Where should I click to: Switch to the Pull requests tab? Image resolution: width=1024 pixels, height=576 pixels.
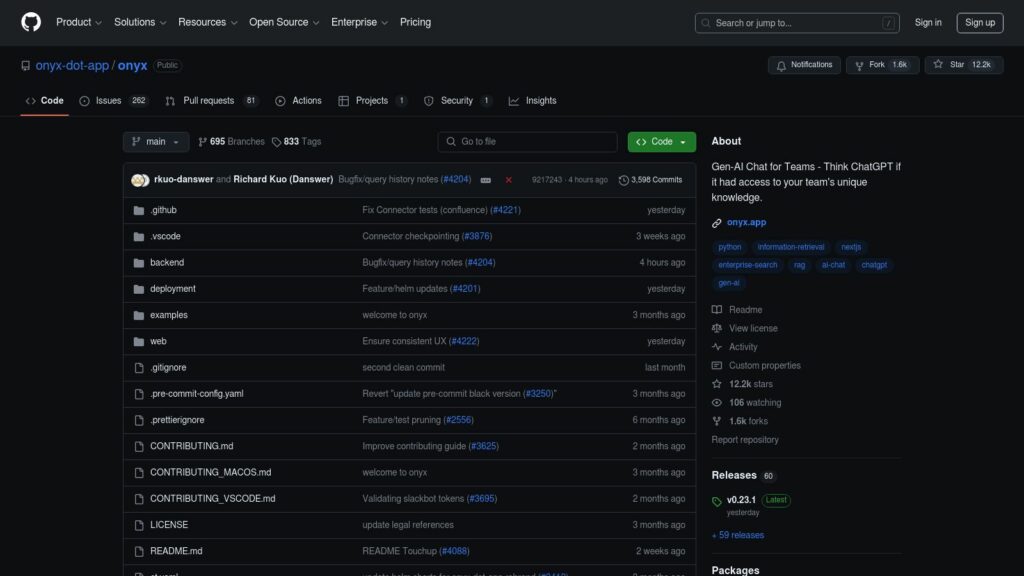pos(211,101)
